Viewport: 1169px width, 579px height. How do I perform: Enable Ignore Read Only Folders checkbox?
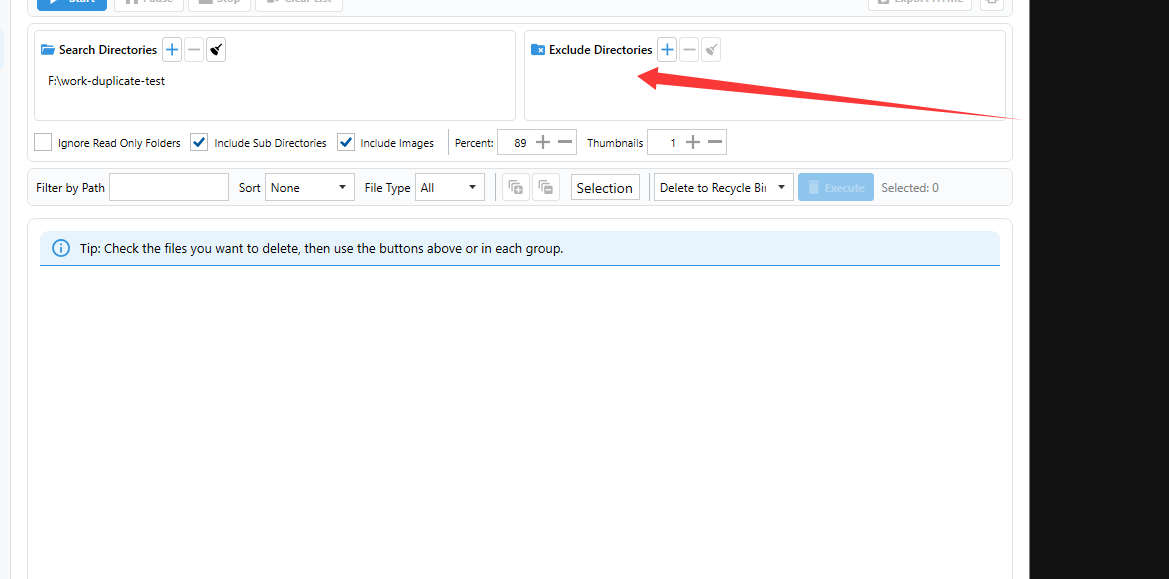click(x=43, y=142)
